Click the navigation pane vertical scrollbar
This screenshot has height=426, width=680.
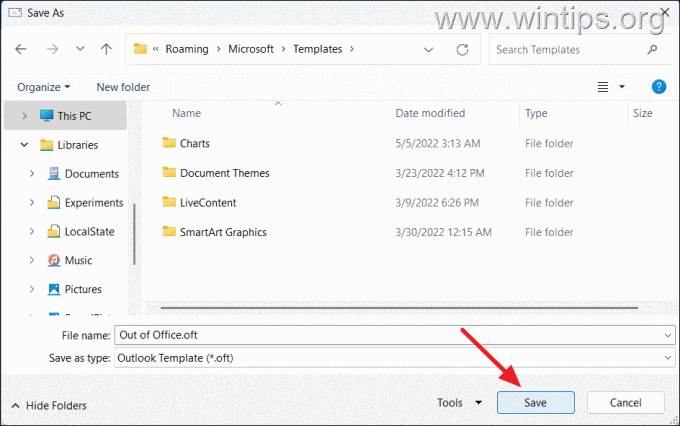[134, 234]
